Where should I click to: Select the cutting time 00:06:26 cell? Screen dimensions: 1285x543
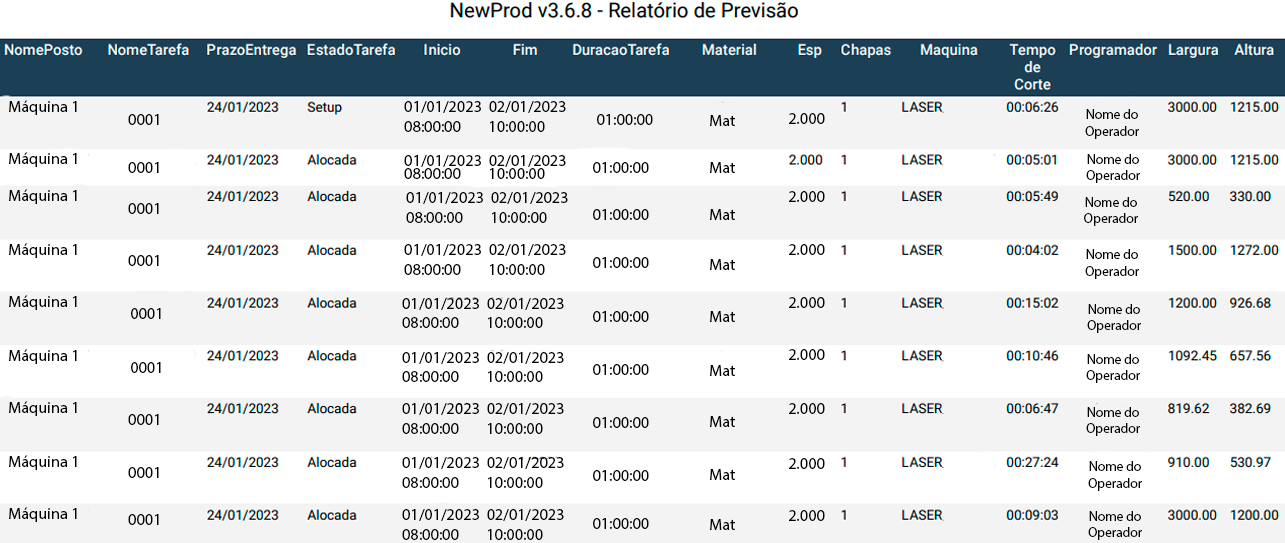1032,107
